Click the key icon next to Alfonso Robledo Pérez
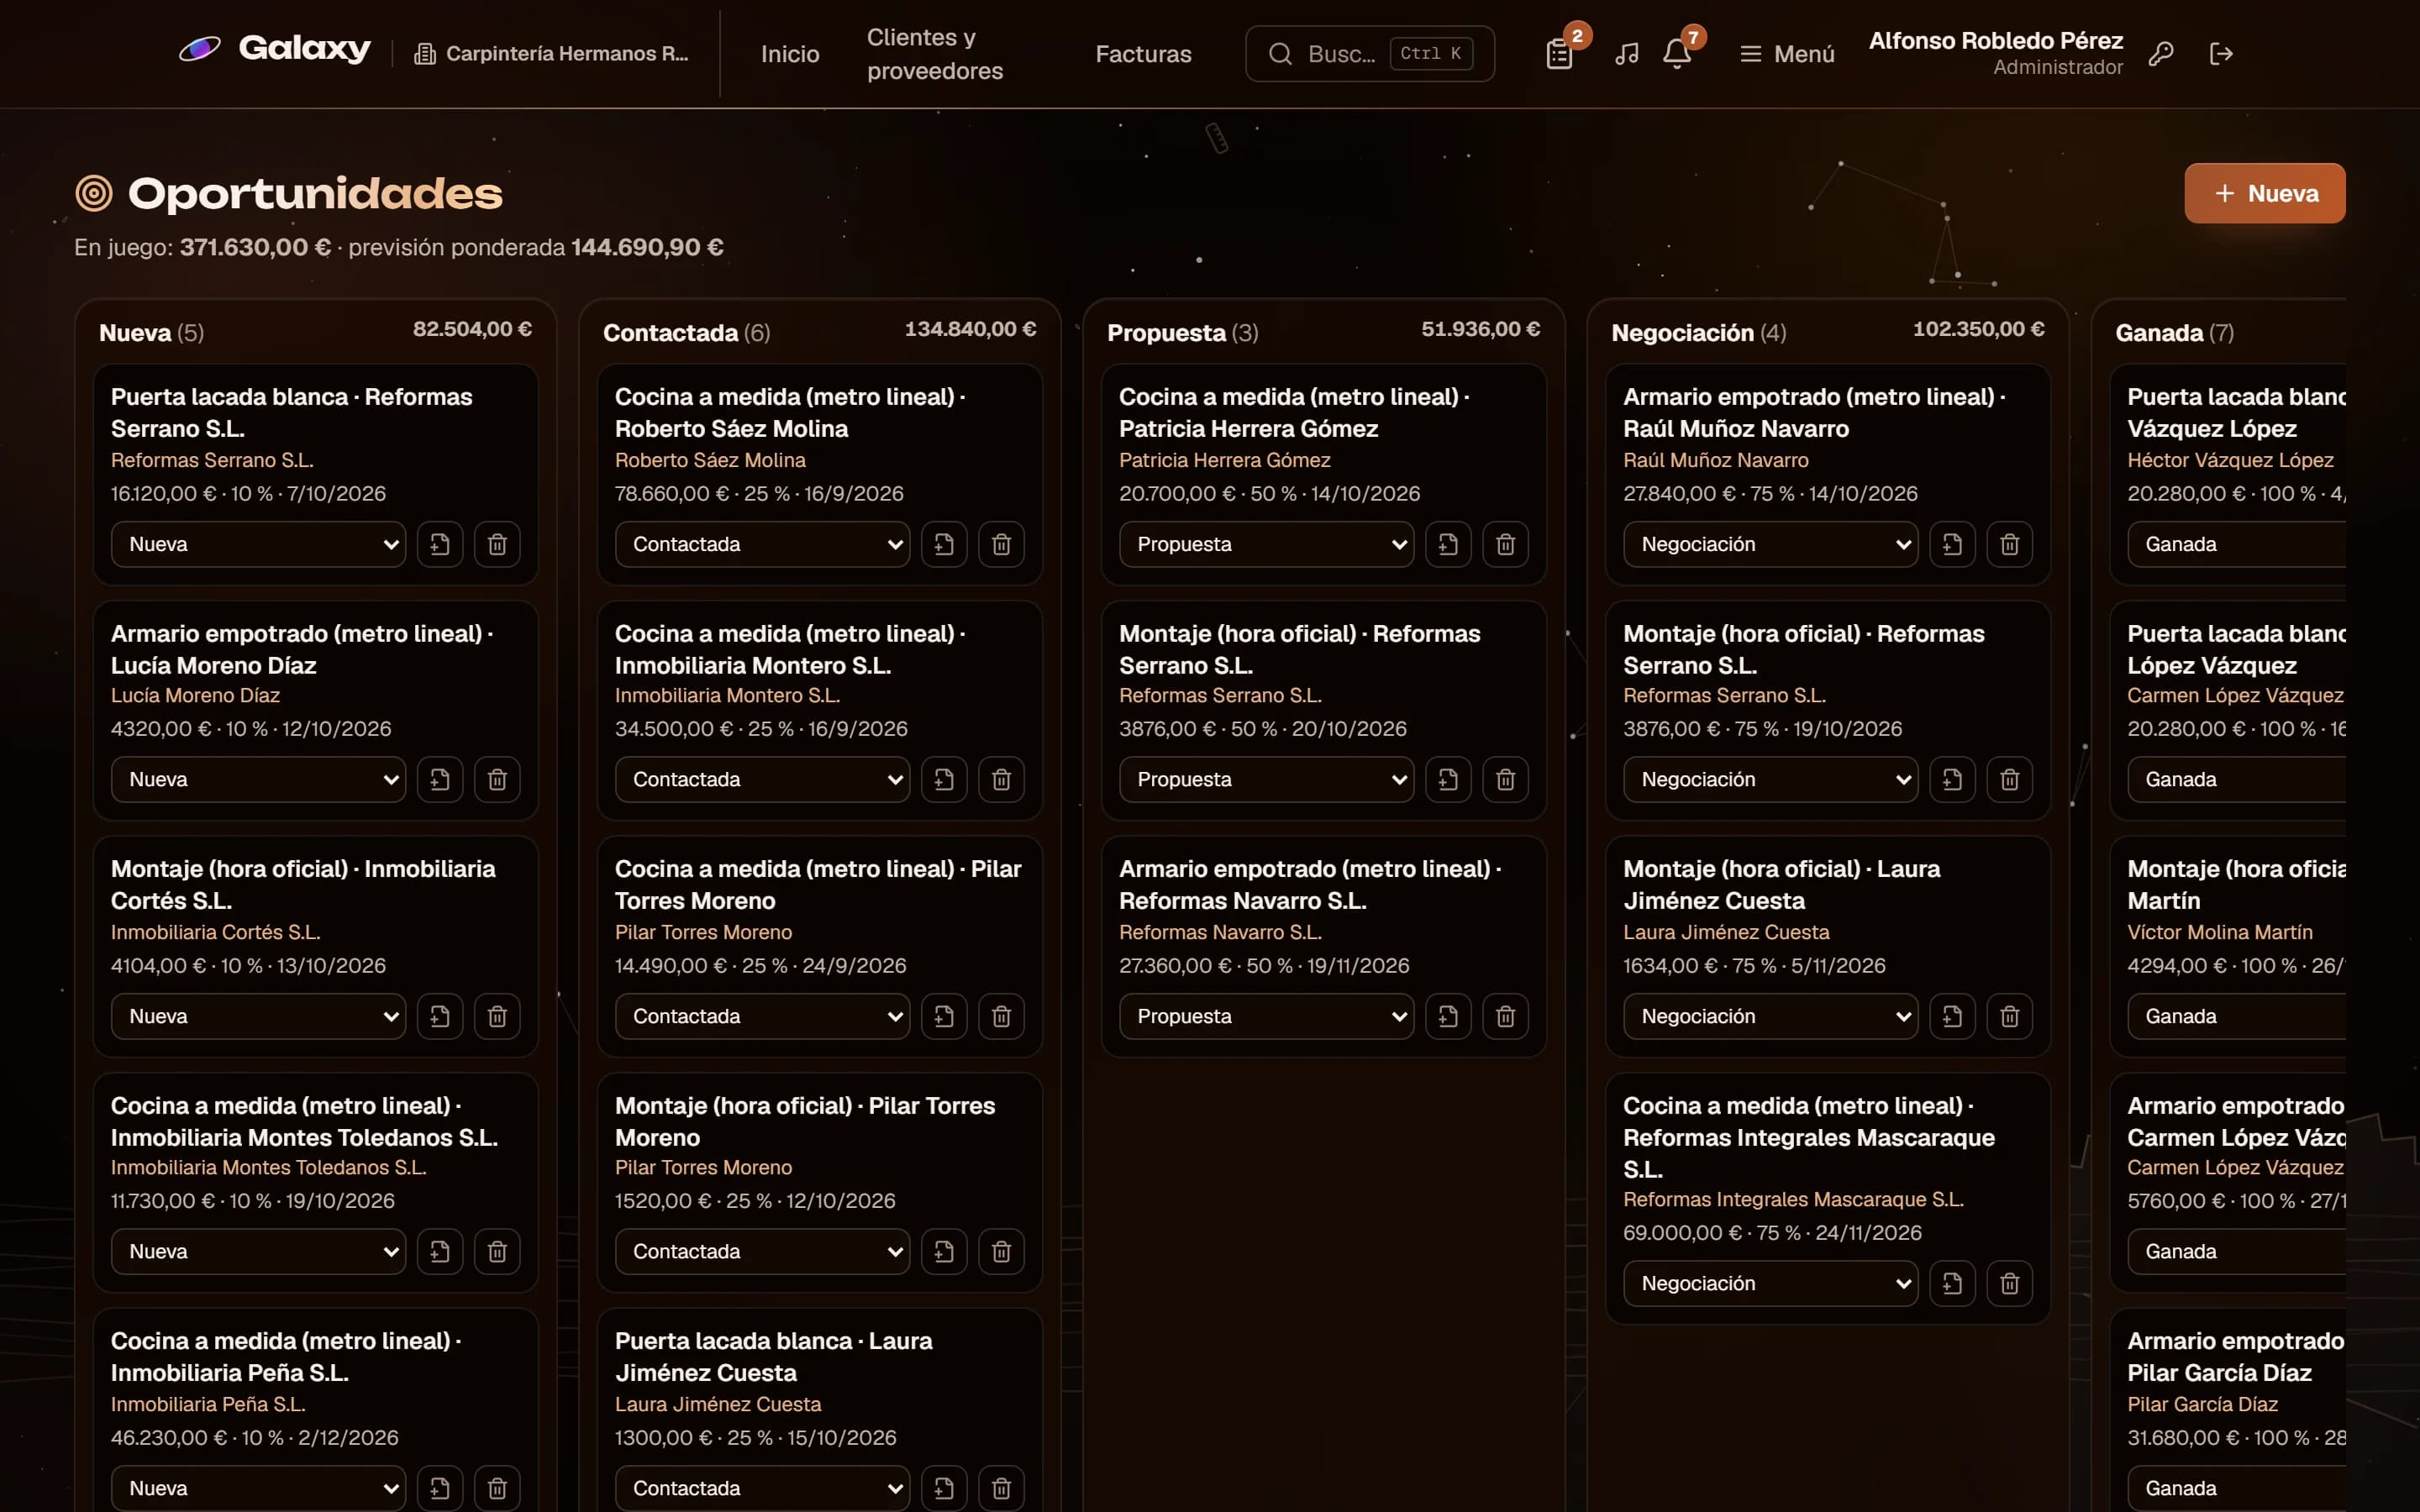Screen dimensions: 2420x1512 tap(2161, 54)
